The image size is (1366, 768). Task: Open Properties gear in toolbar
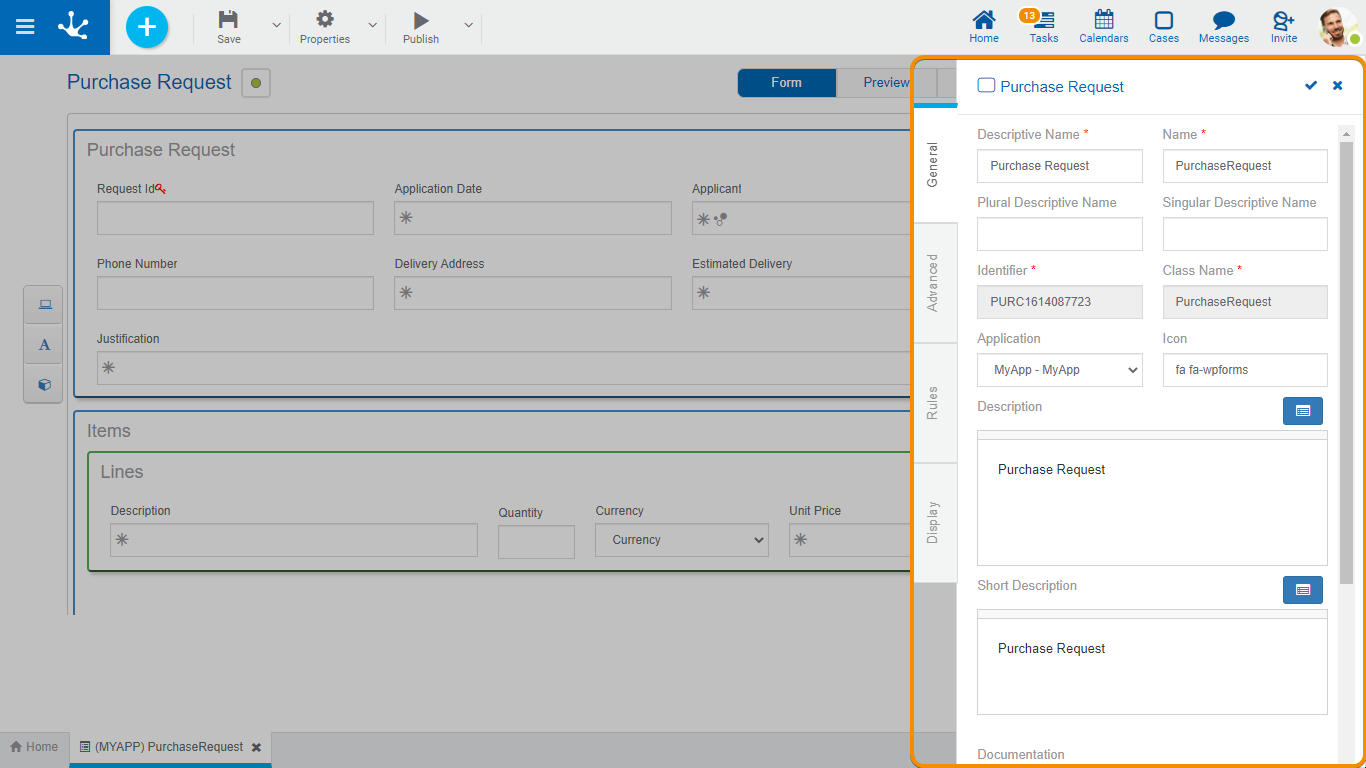tap(325, 20)
